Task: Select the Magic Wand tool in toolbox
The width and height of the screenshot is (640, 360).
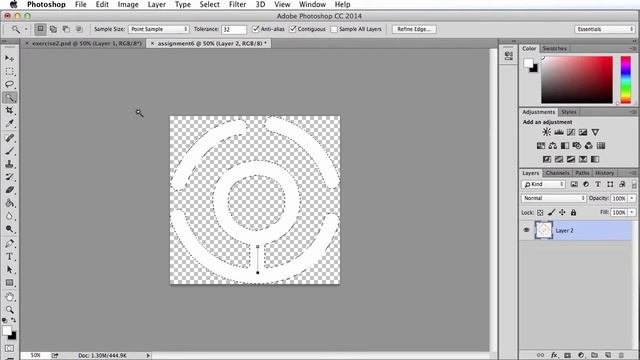Action: tap(9, 98)
